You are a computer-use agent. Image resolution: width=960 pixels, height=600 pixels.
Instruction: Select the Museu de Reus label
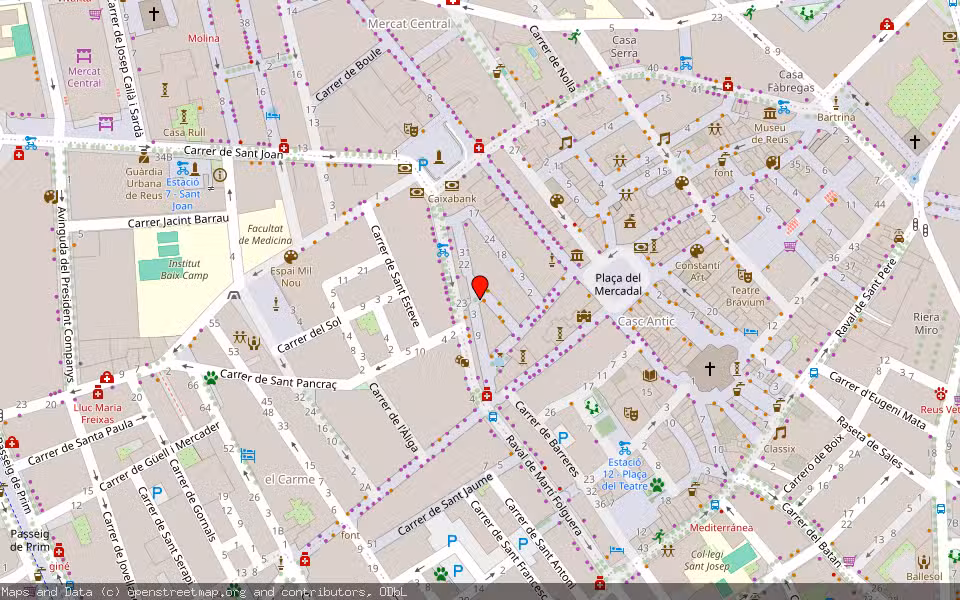point(770,133)
